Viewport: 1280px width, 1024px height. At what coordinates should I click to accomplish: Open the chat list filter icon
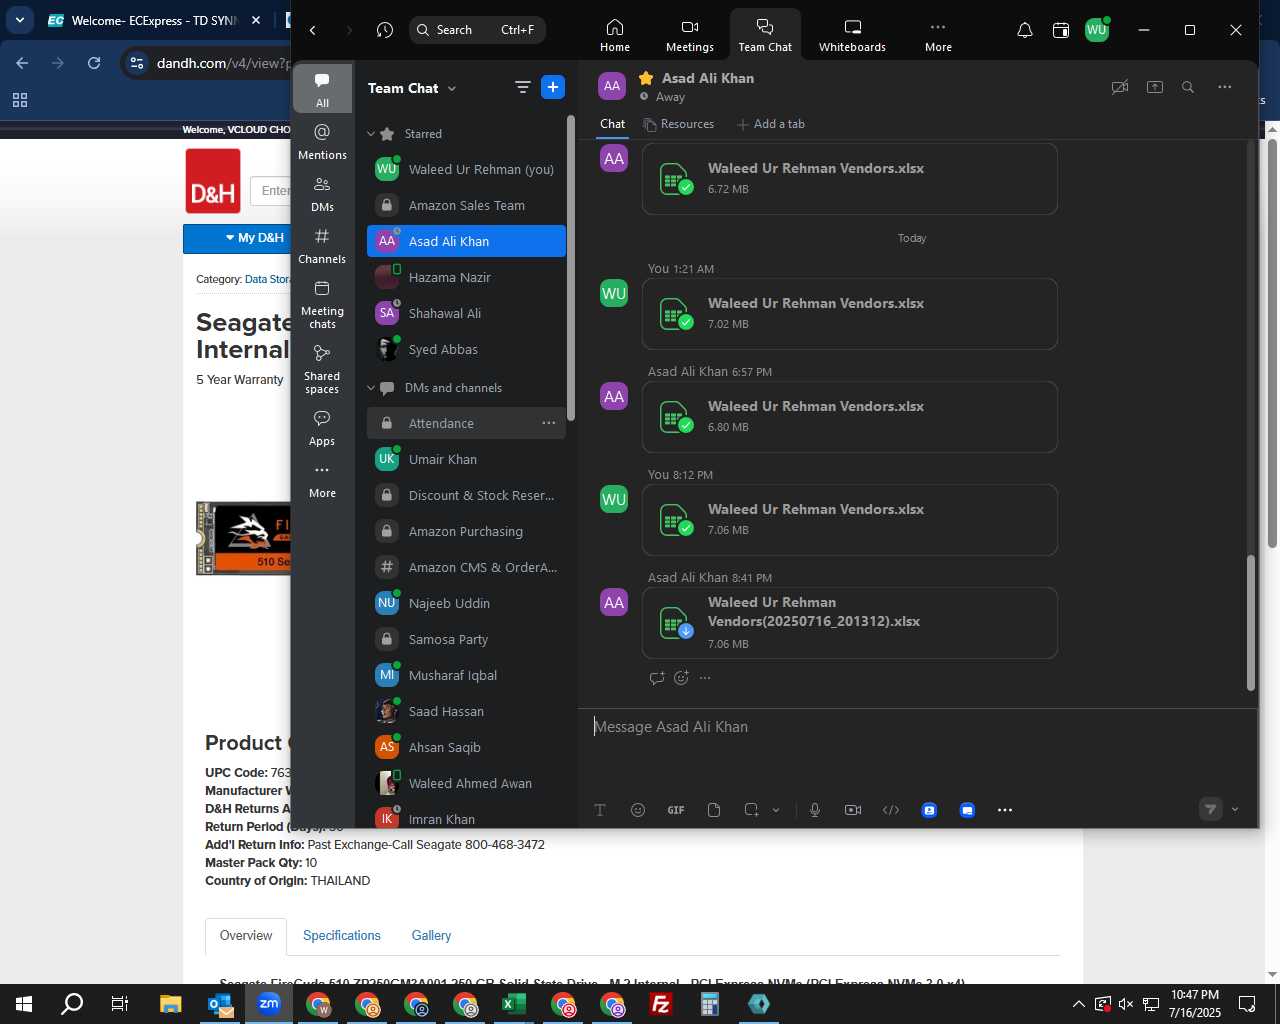(x=522, y=87)
